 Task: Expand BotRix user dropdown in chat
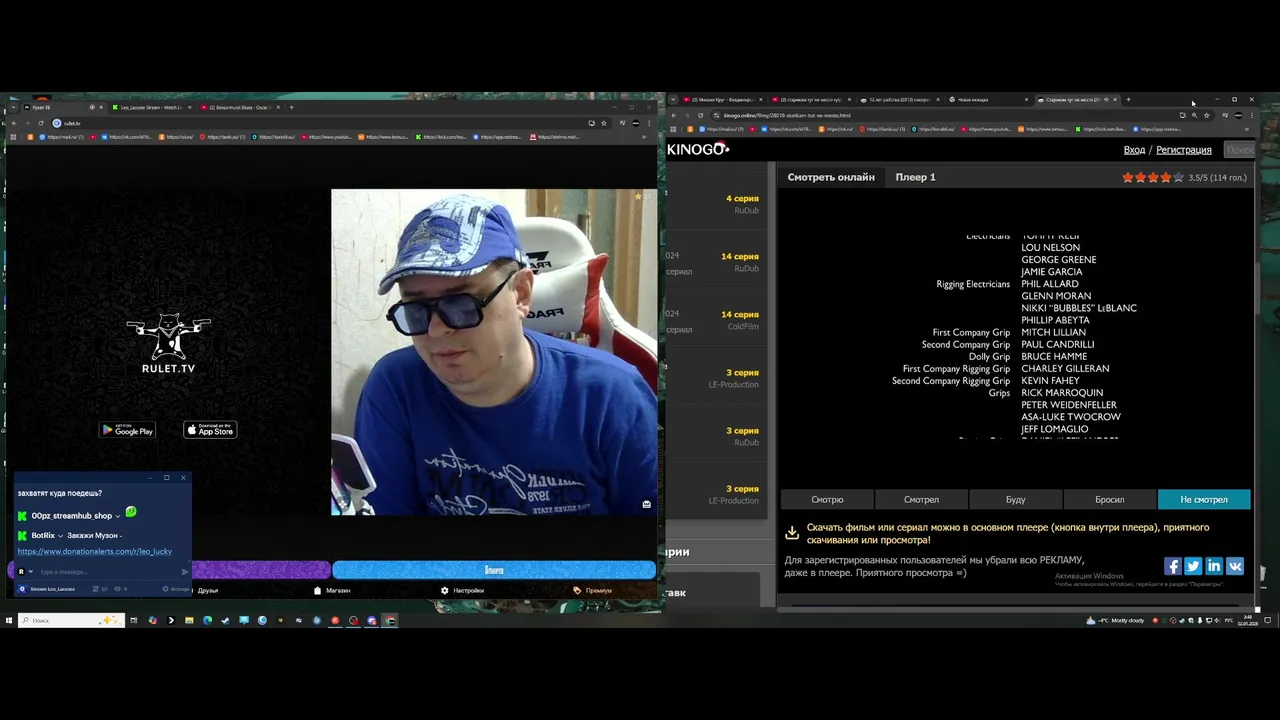(60, 536)
